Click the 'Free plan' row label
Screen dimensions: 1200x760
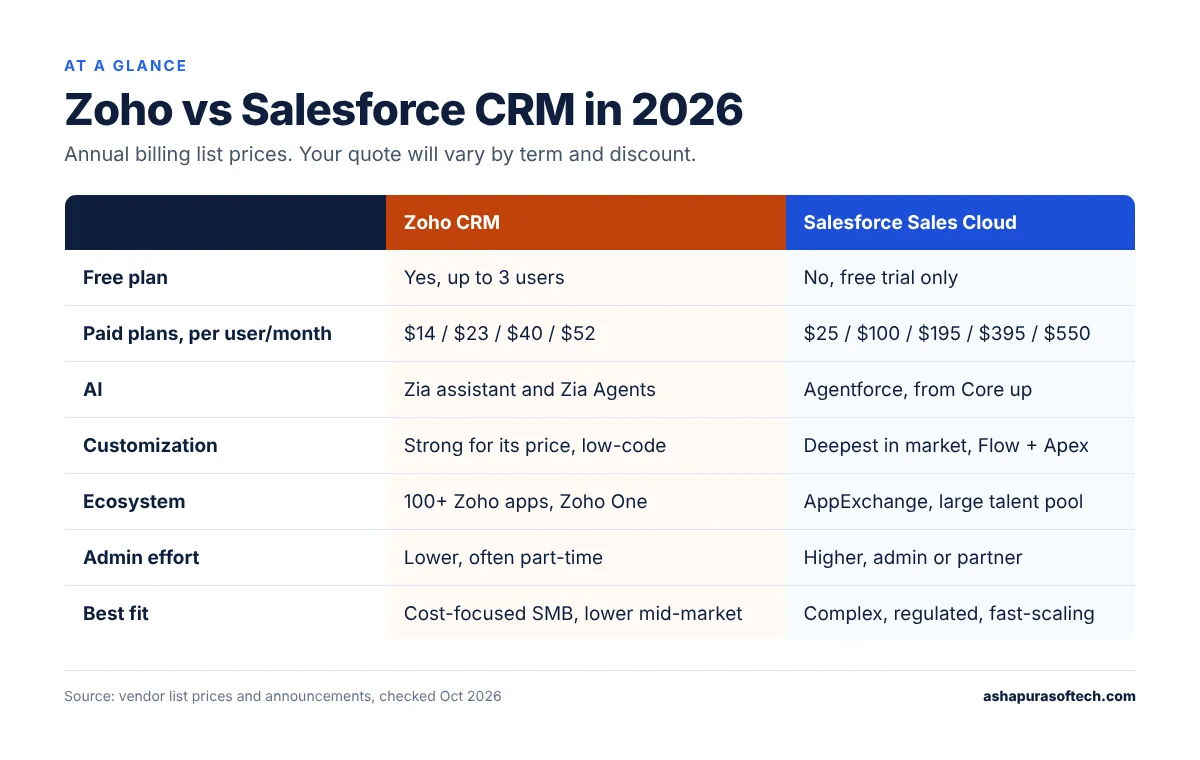click(125, 278)
